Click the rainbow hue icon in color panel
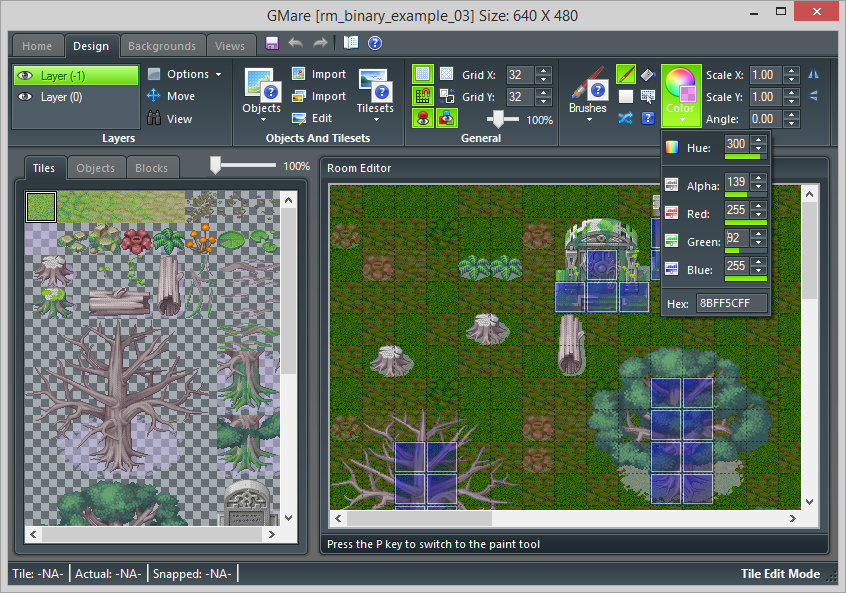The image size is (846, 593). point(672,147)
